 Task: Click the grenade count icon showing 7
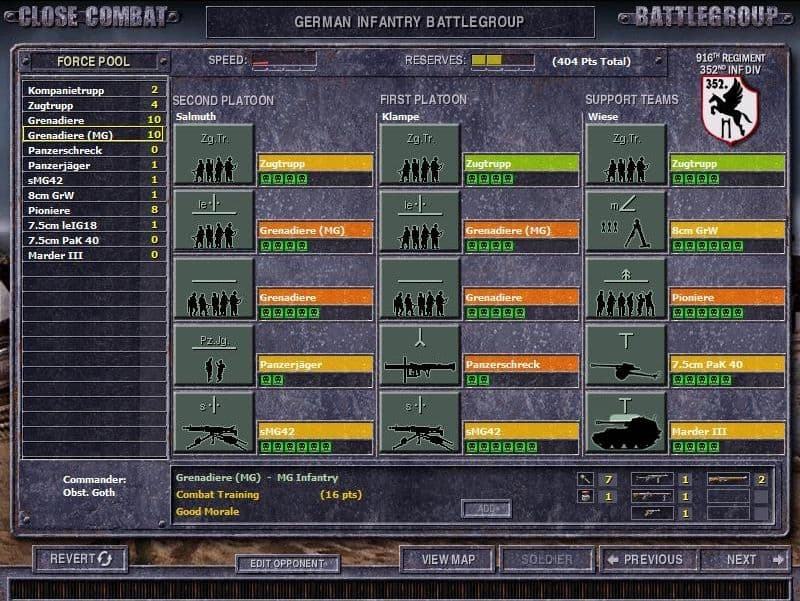pos(586,479)
